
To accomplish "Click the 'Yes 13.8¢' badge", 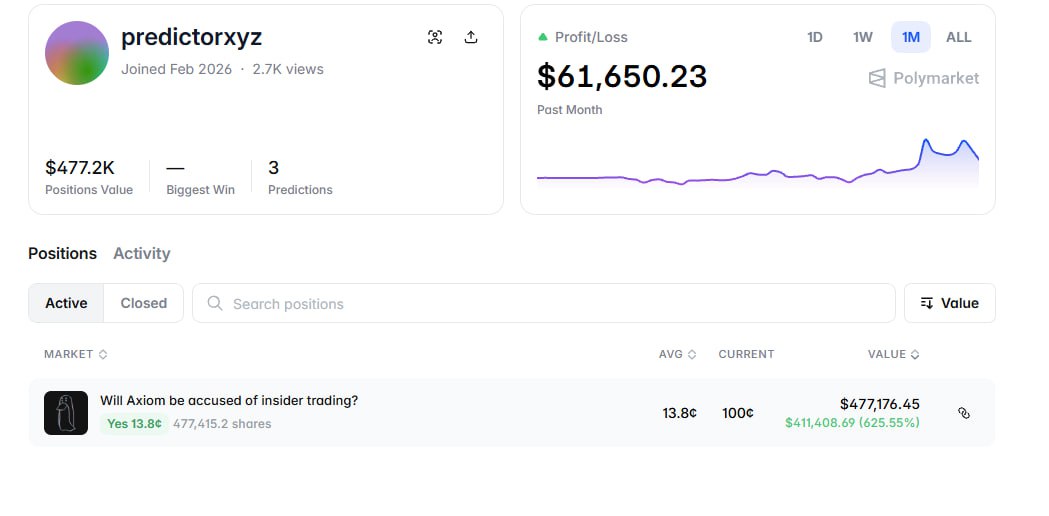I will (134, 424).
